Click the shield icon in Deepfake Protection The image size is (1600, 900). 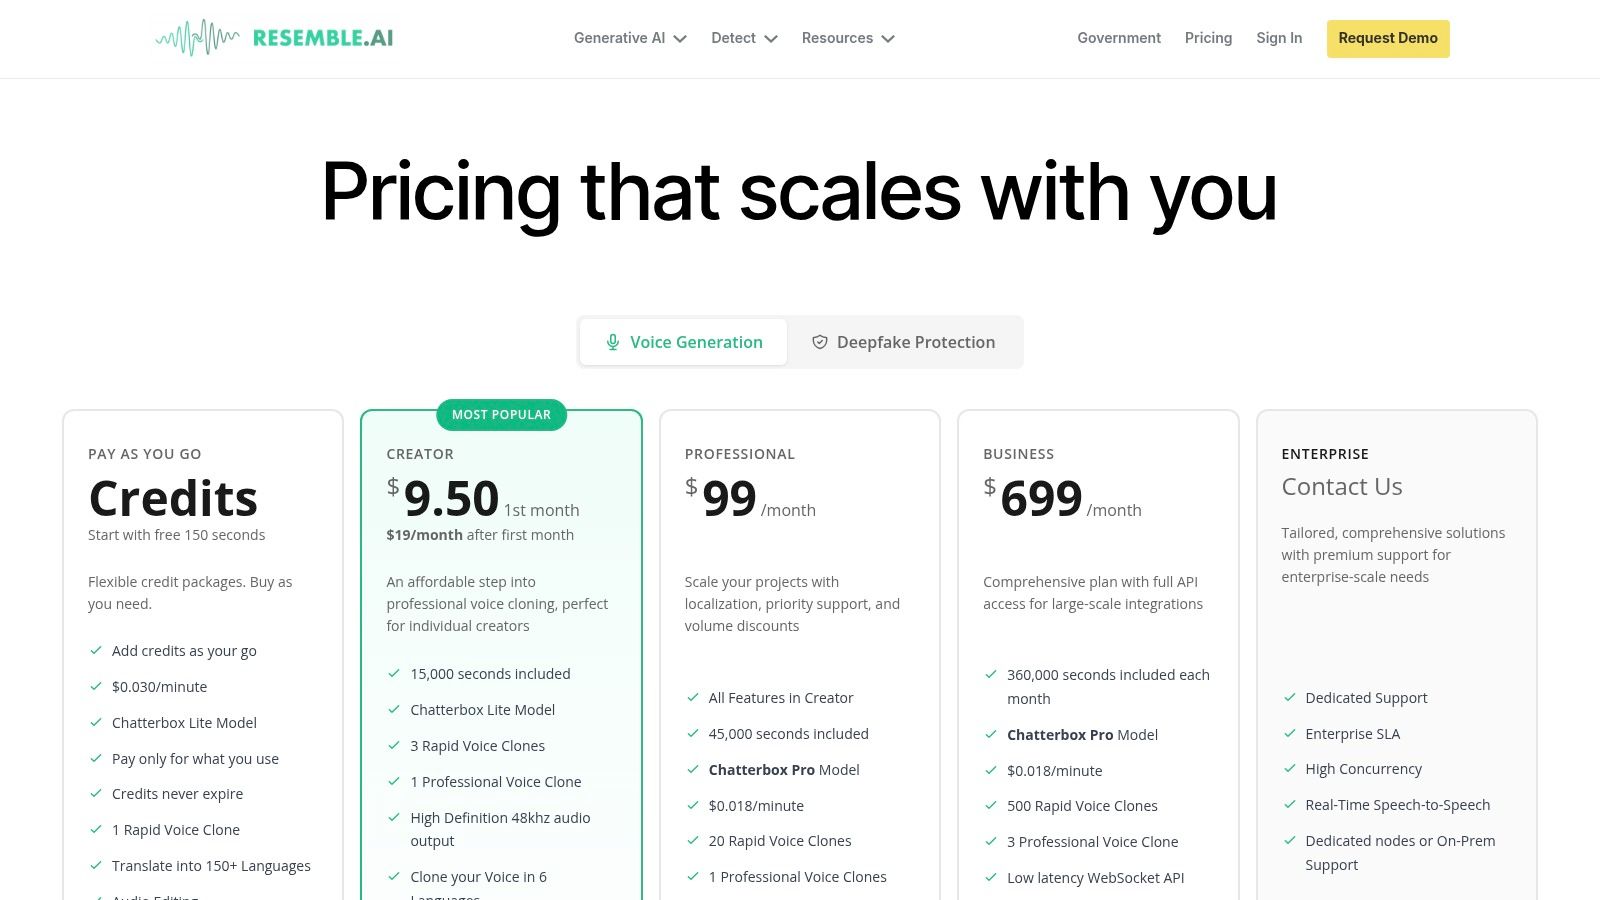click(820, 342)
